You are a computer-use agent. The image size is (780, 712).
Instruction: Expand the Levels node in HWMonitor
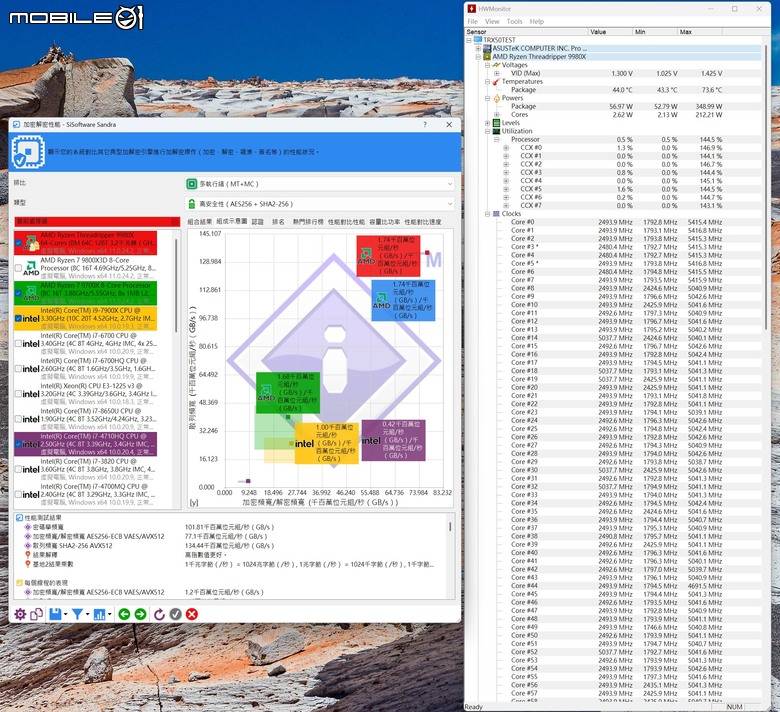488,123
